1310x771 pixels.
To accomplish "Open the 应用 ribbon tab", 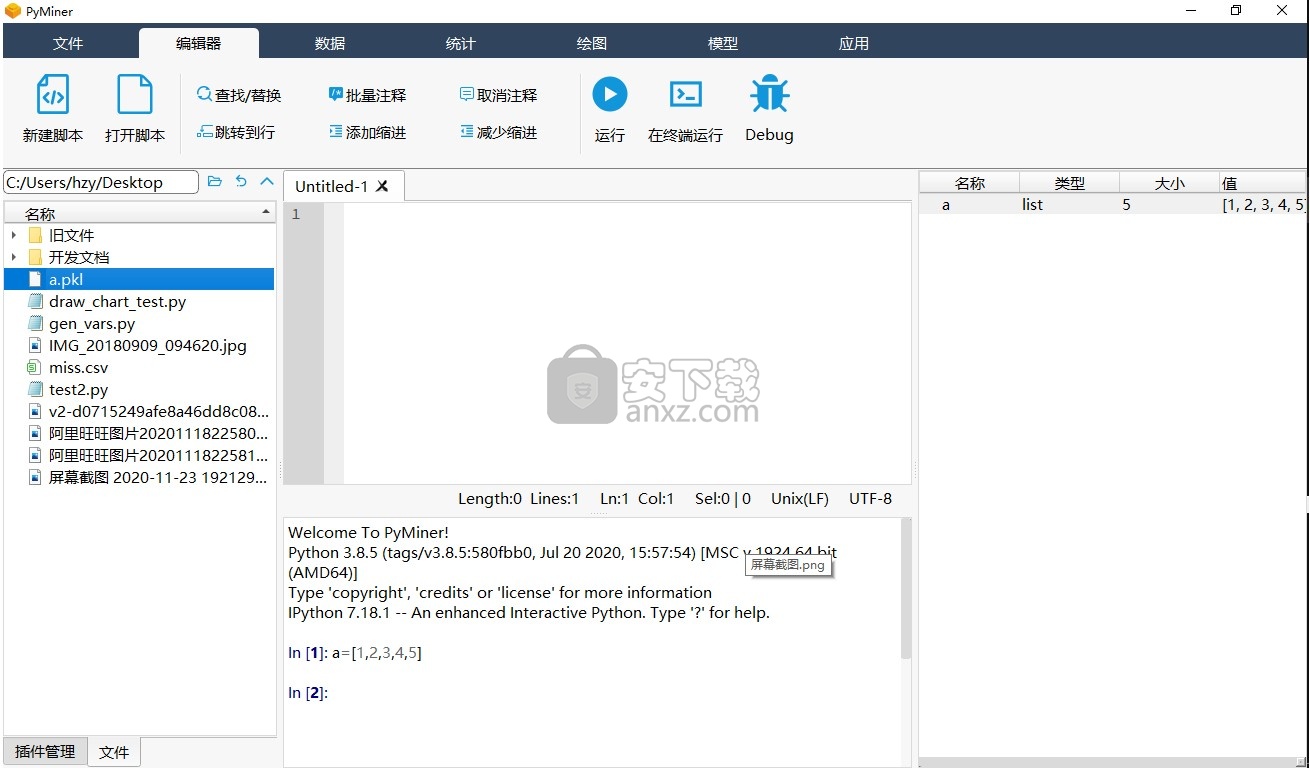I will pos(854,43).
